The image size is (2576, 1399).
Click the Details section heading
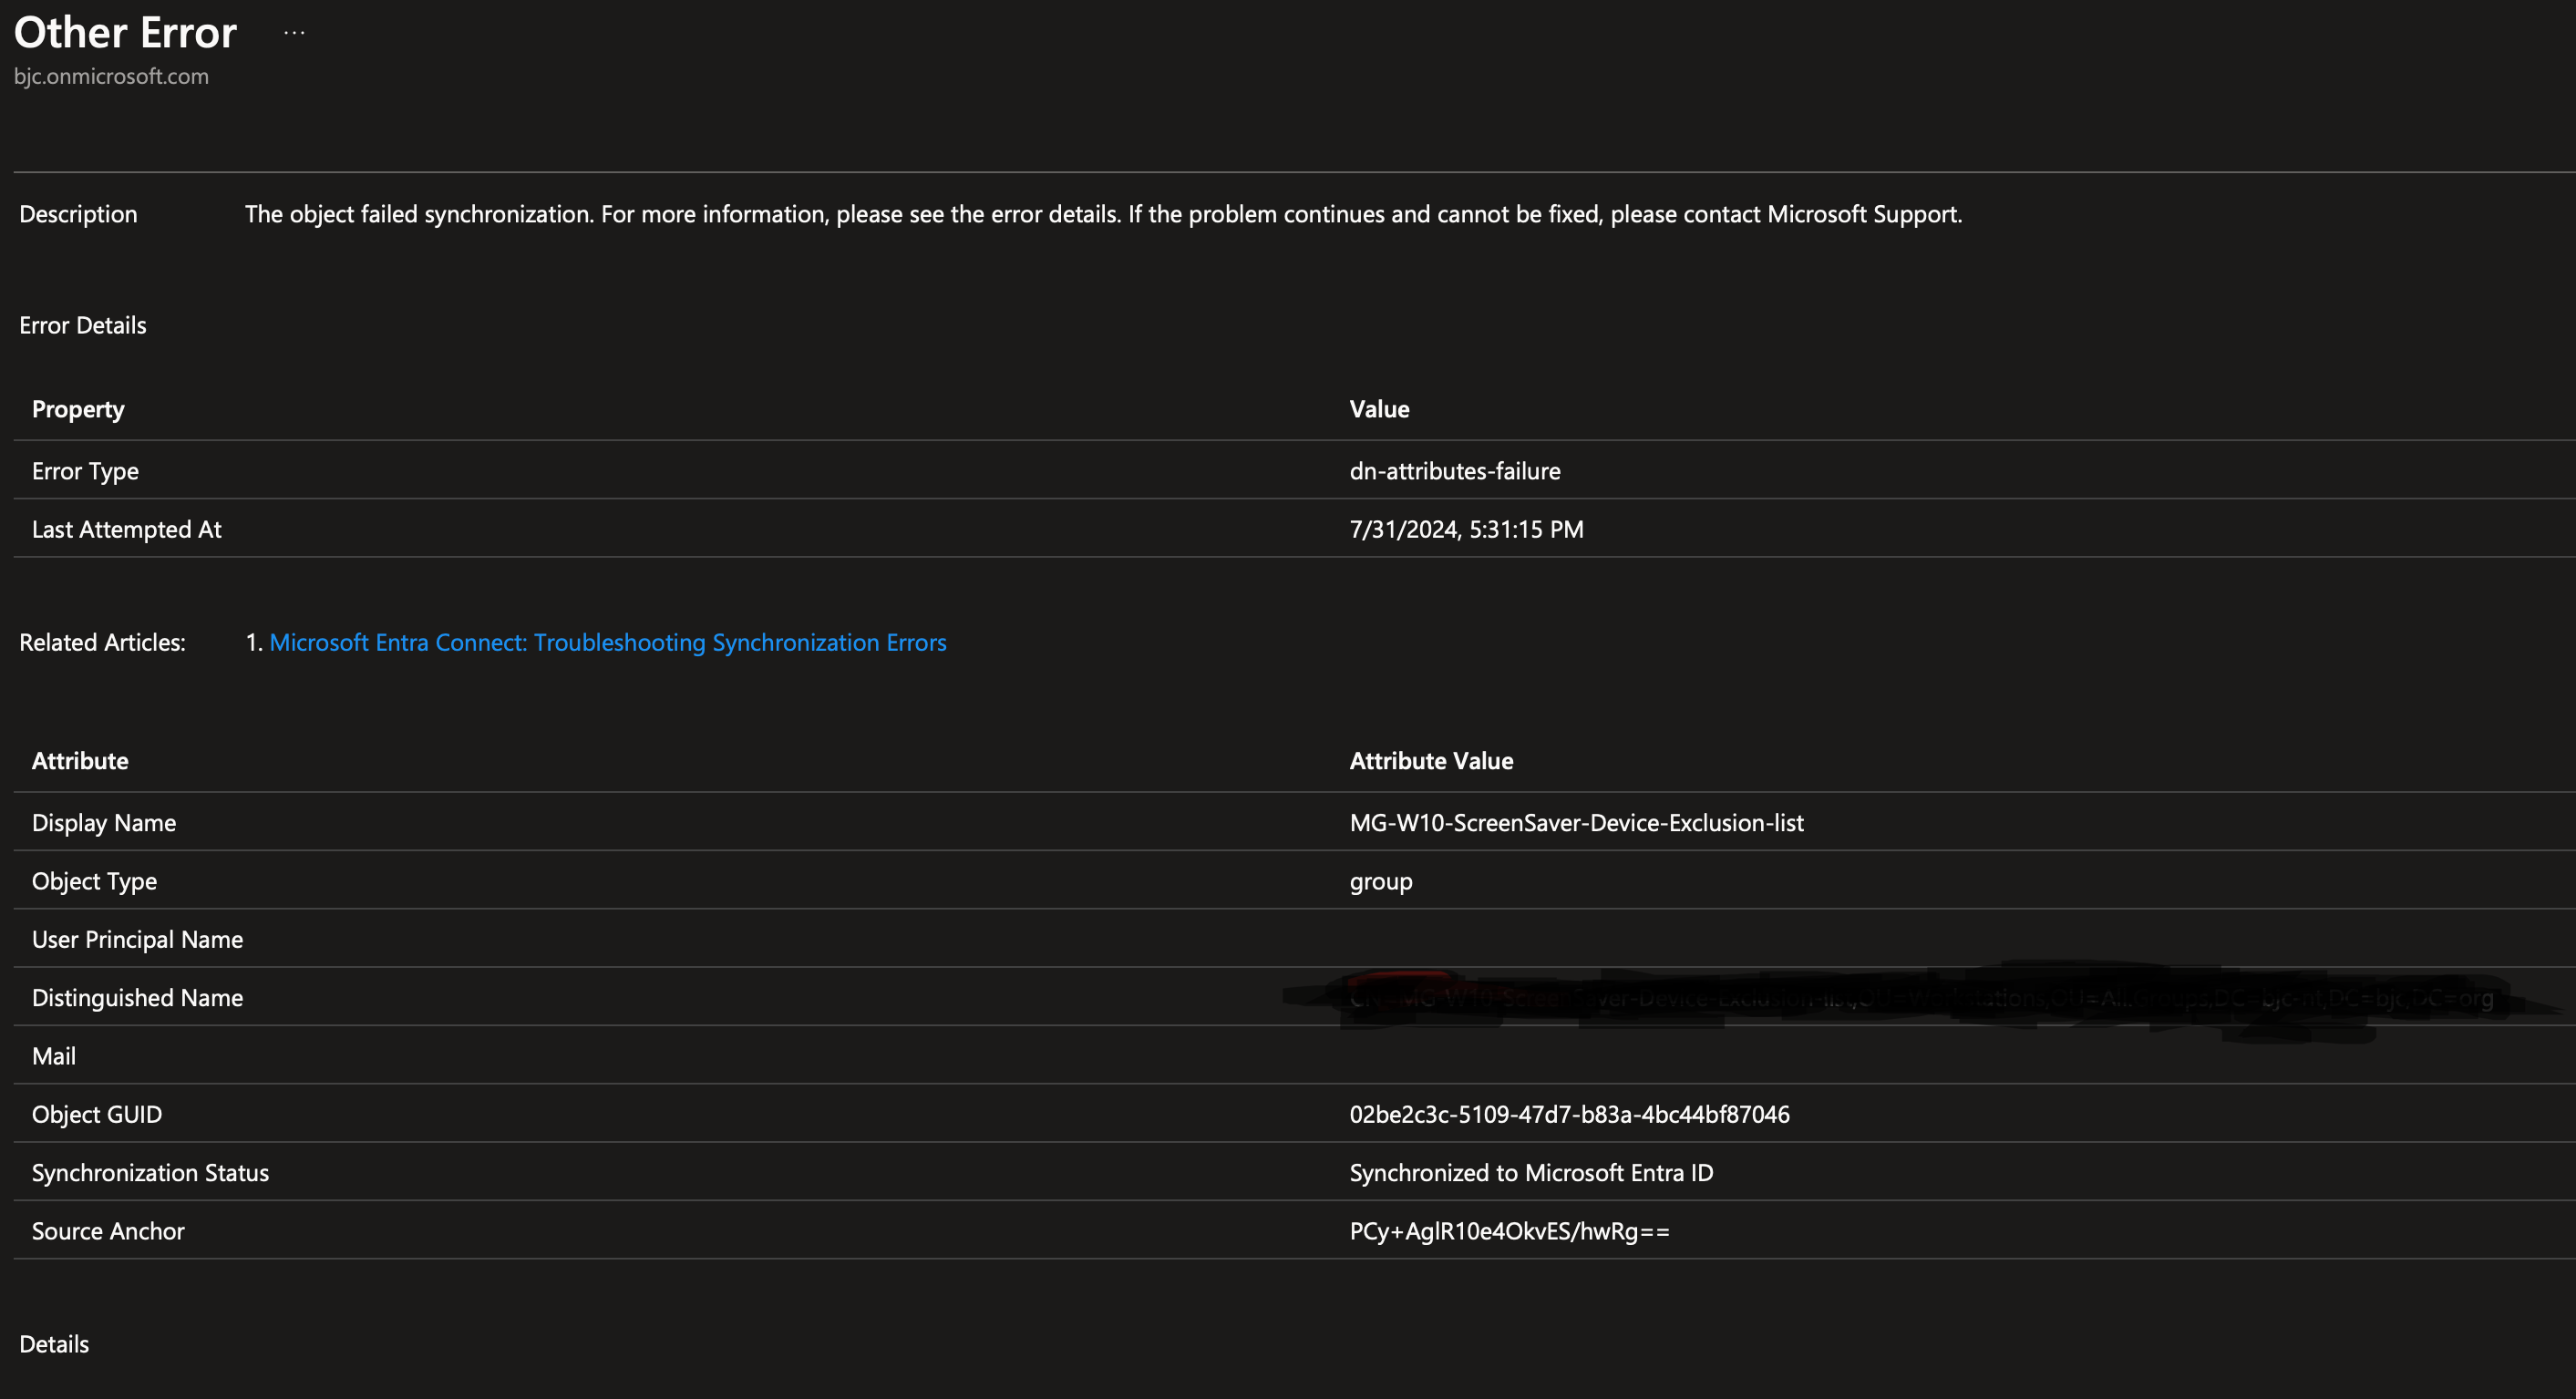click(x=54, y=1344)
